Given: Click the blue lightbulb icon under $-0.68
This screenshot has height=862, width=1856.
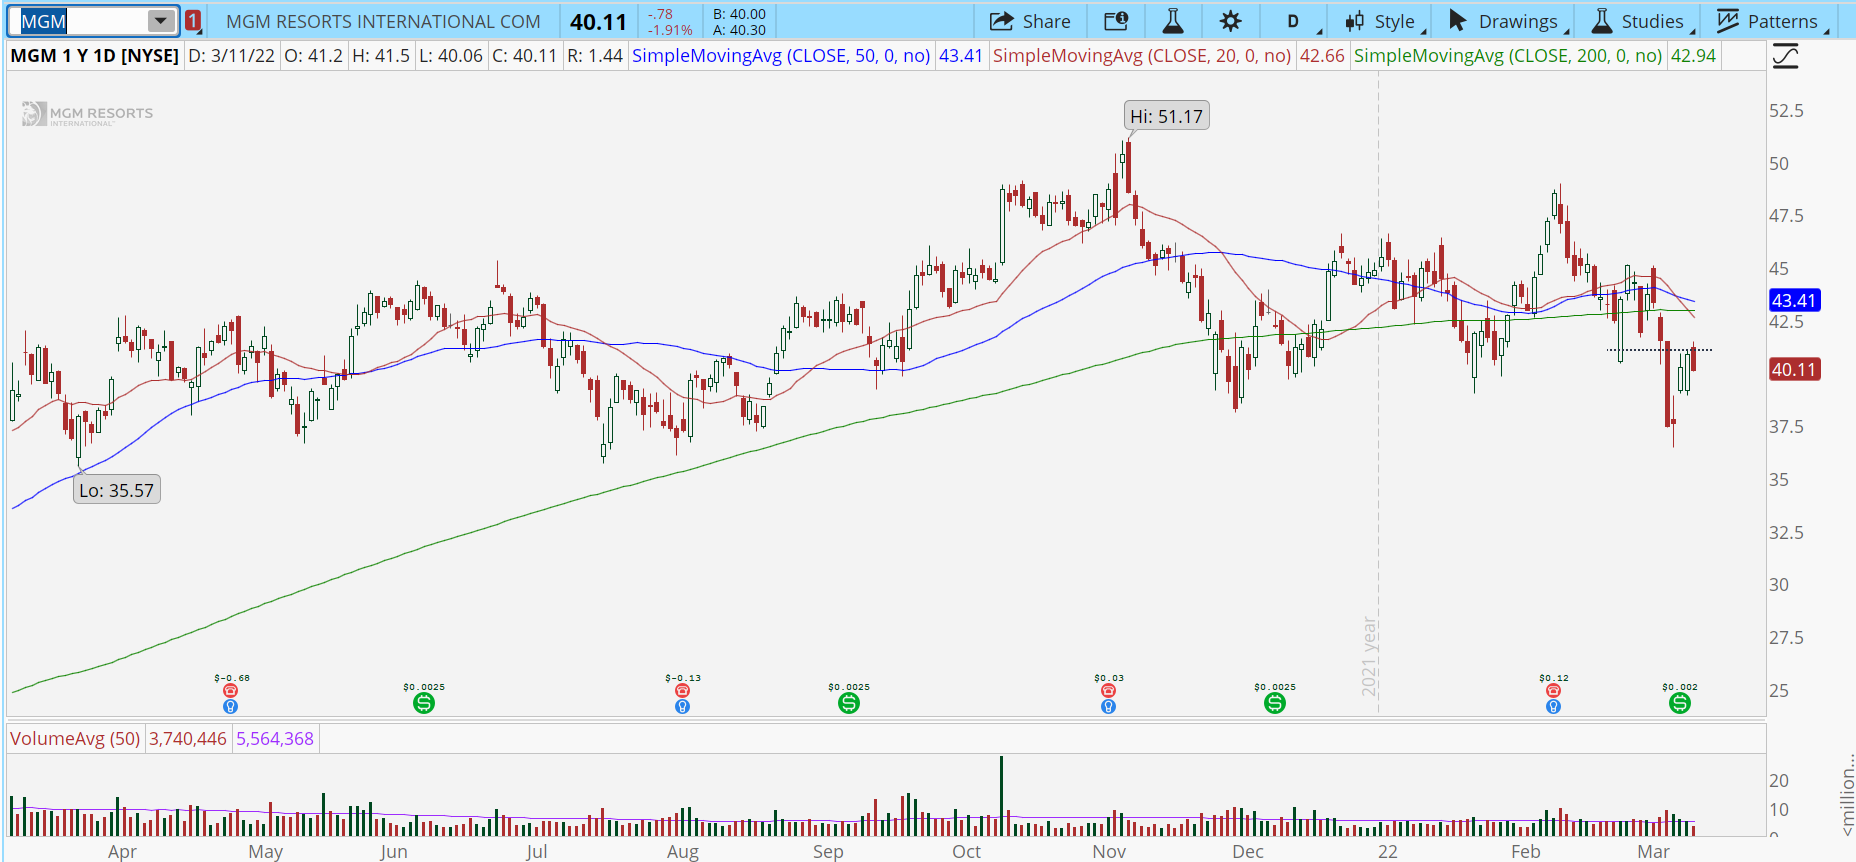Looking at the screenshot, I should [x=231, y=706].
